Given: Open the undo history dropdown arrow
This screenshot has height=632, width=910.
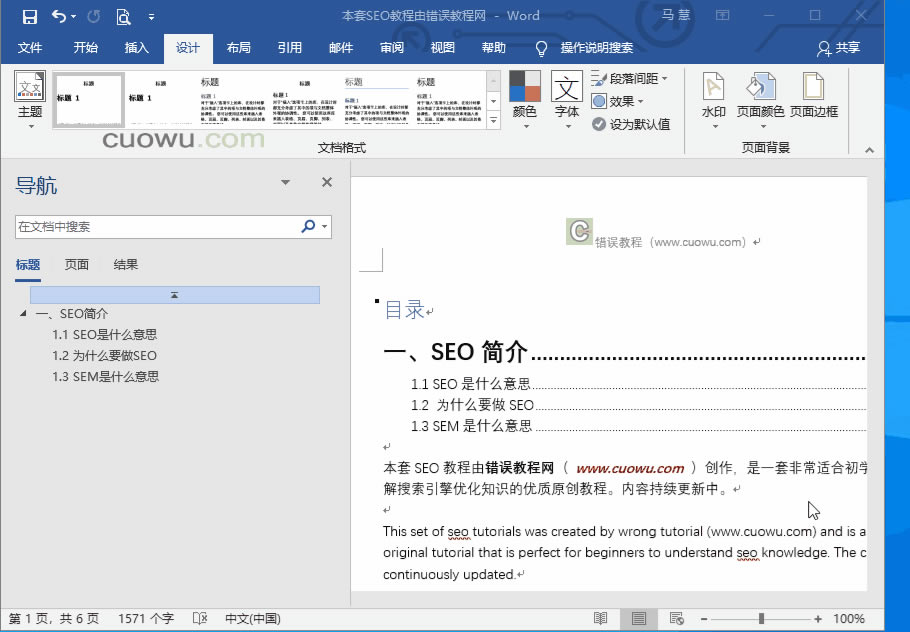Looking at the screenshot, I should click(x=73, y=16).
